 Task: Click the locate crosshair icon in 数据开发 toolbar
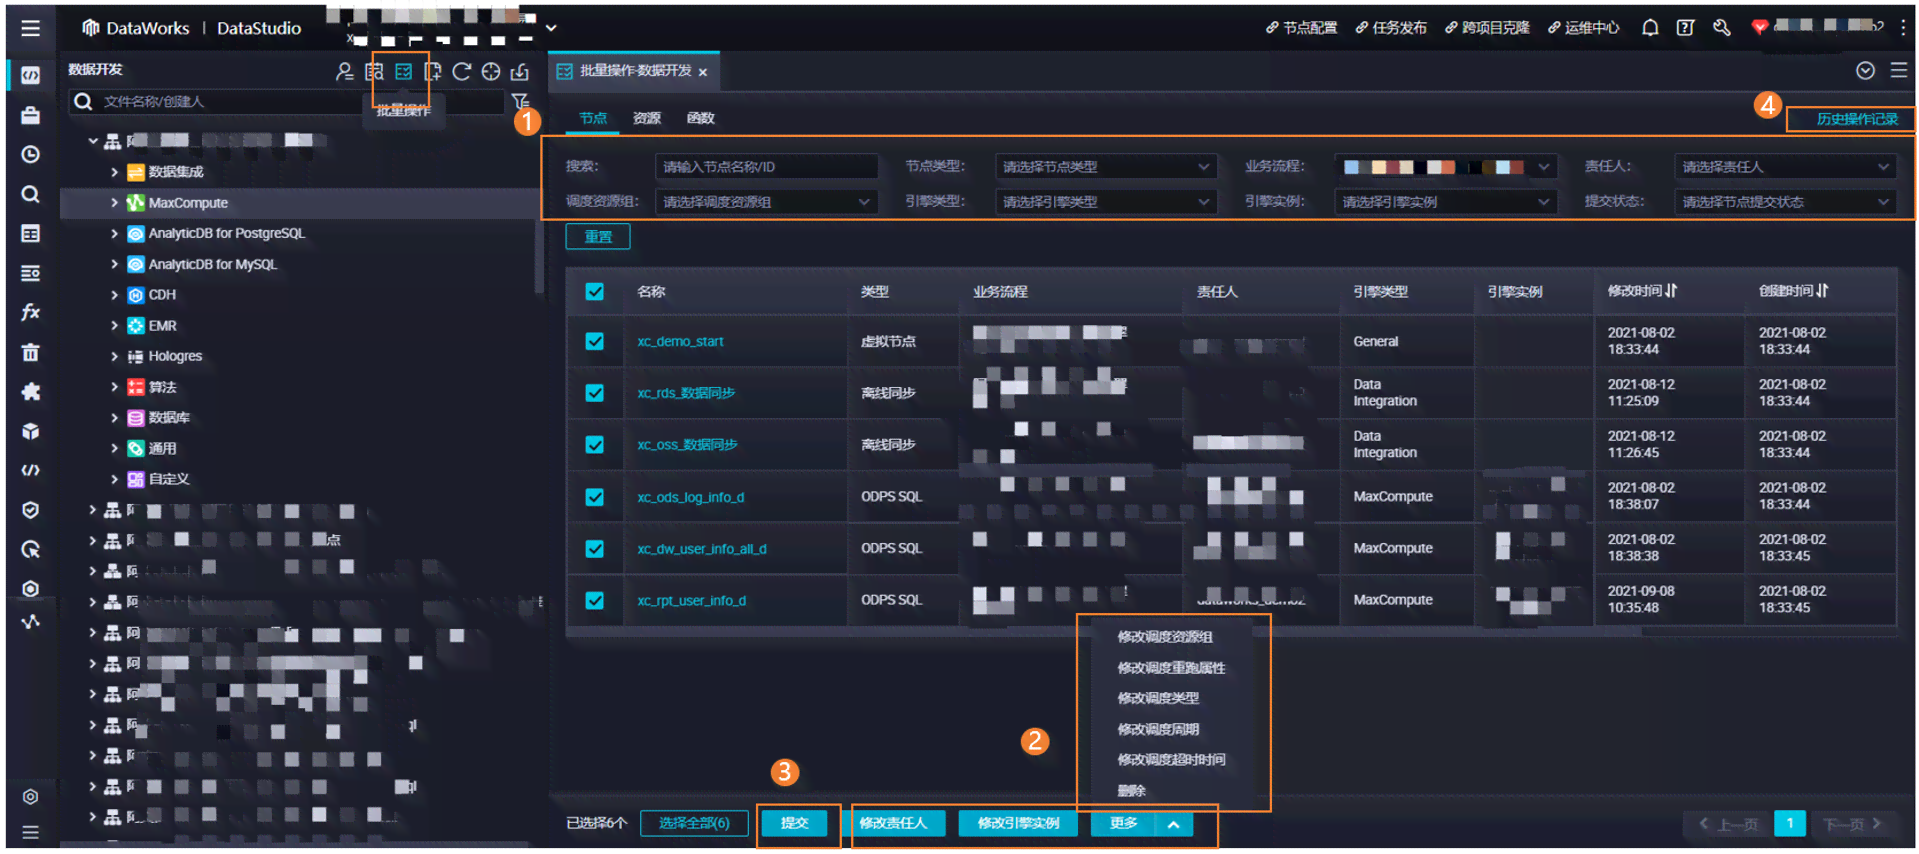click(491, 72)
